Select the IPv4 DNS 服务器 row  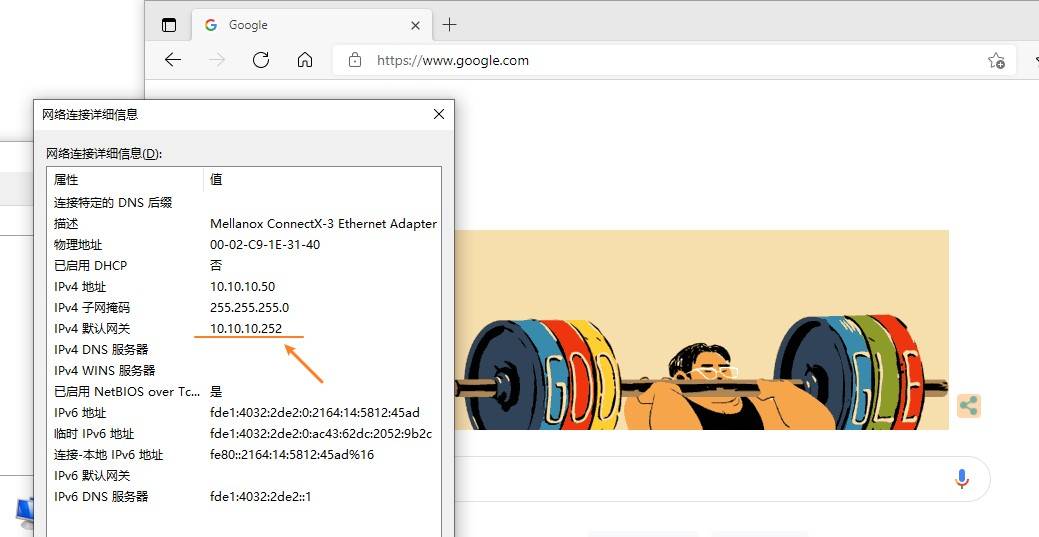(244, 349)
